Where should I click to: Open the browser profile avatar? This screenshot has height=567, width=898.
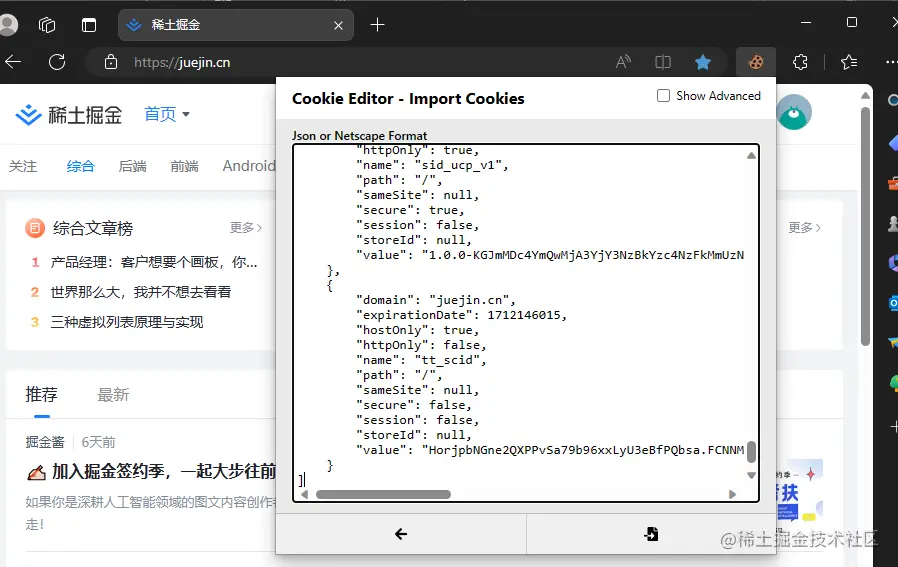coord(8,25)
